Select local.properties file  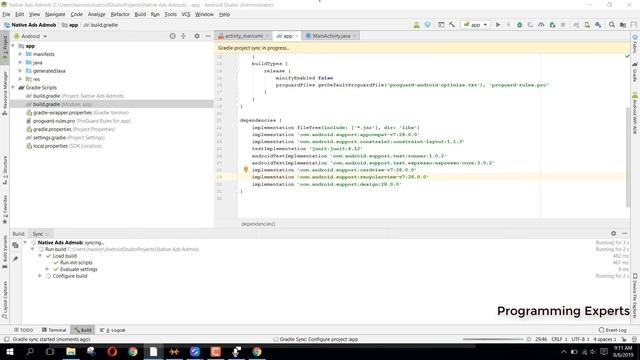click(64, 146)
